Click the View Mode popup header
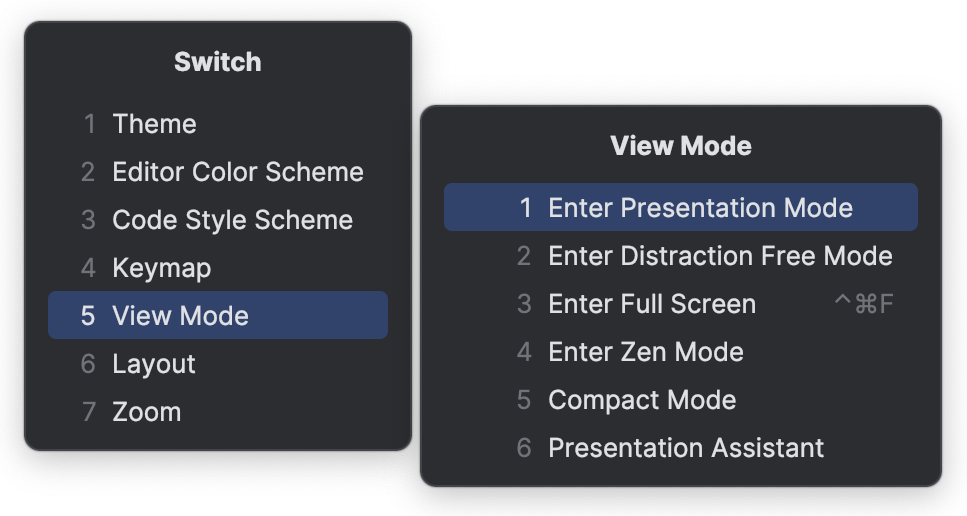967x516 pixels. tap(680, 146)
